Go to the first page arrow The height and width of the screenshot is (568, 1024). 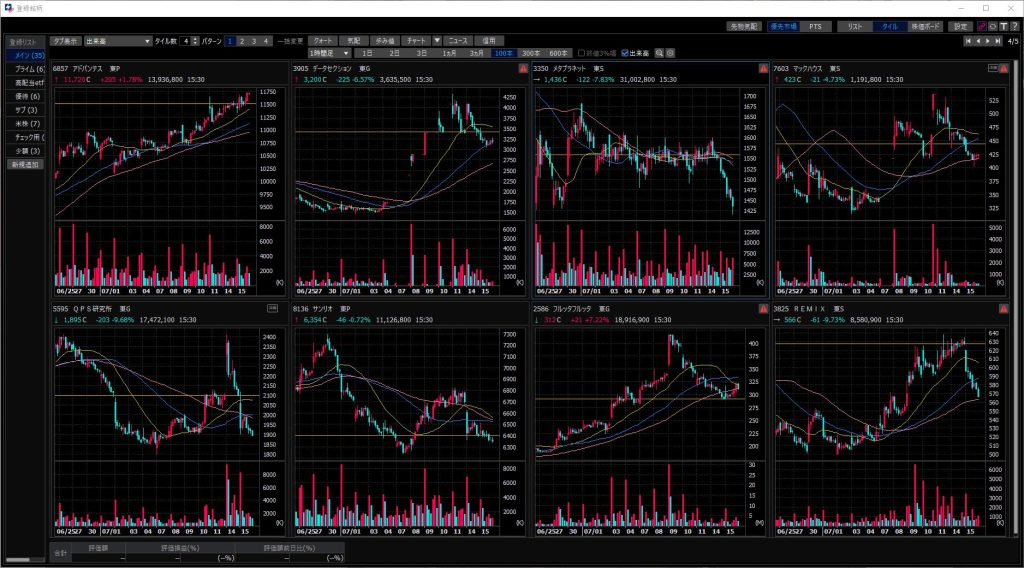(968, 41)
